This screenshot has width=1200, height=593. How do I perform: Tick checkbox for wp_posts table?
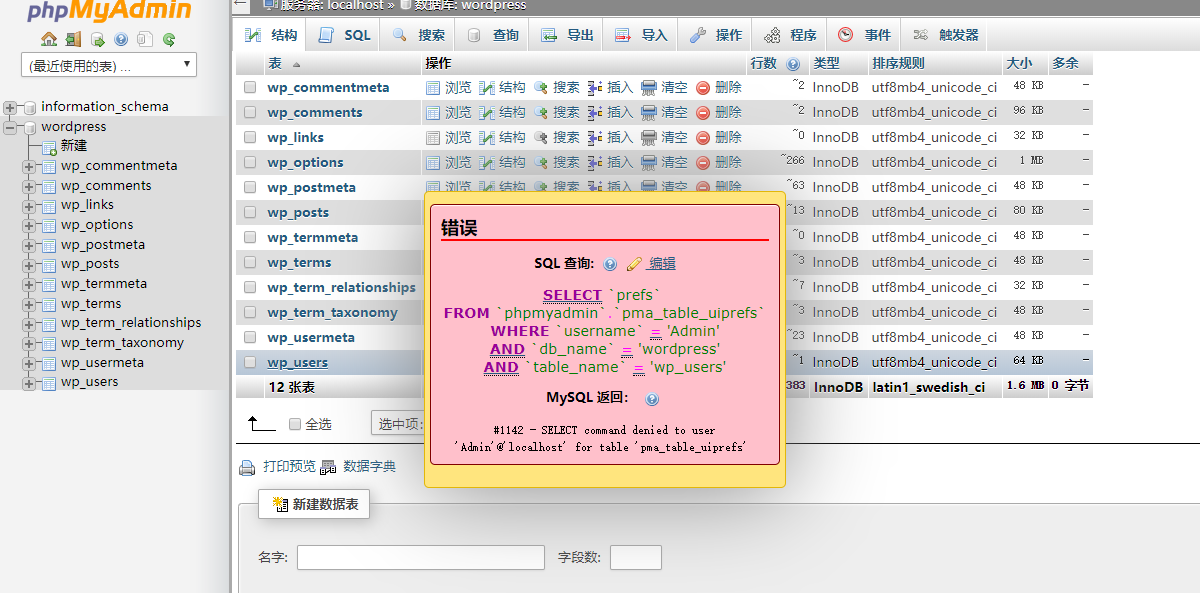250,212
